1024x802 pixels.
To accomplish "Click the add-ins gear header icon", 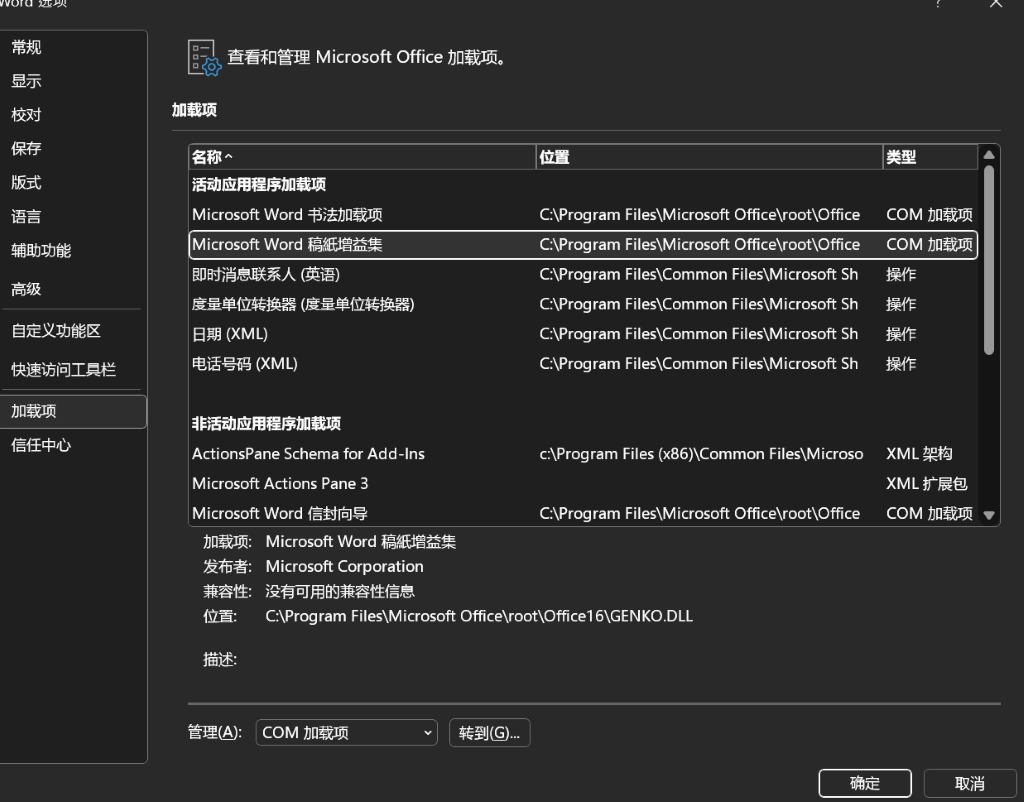I will [x=204, y=58].
